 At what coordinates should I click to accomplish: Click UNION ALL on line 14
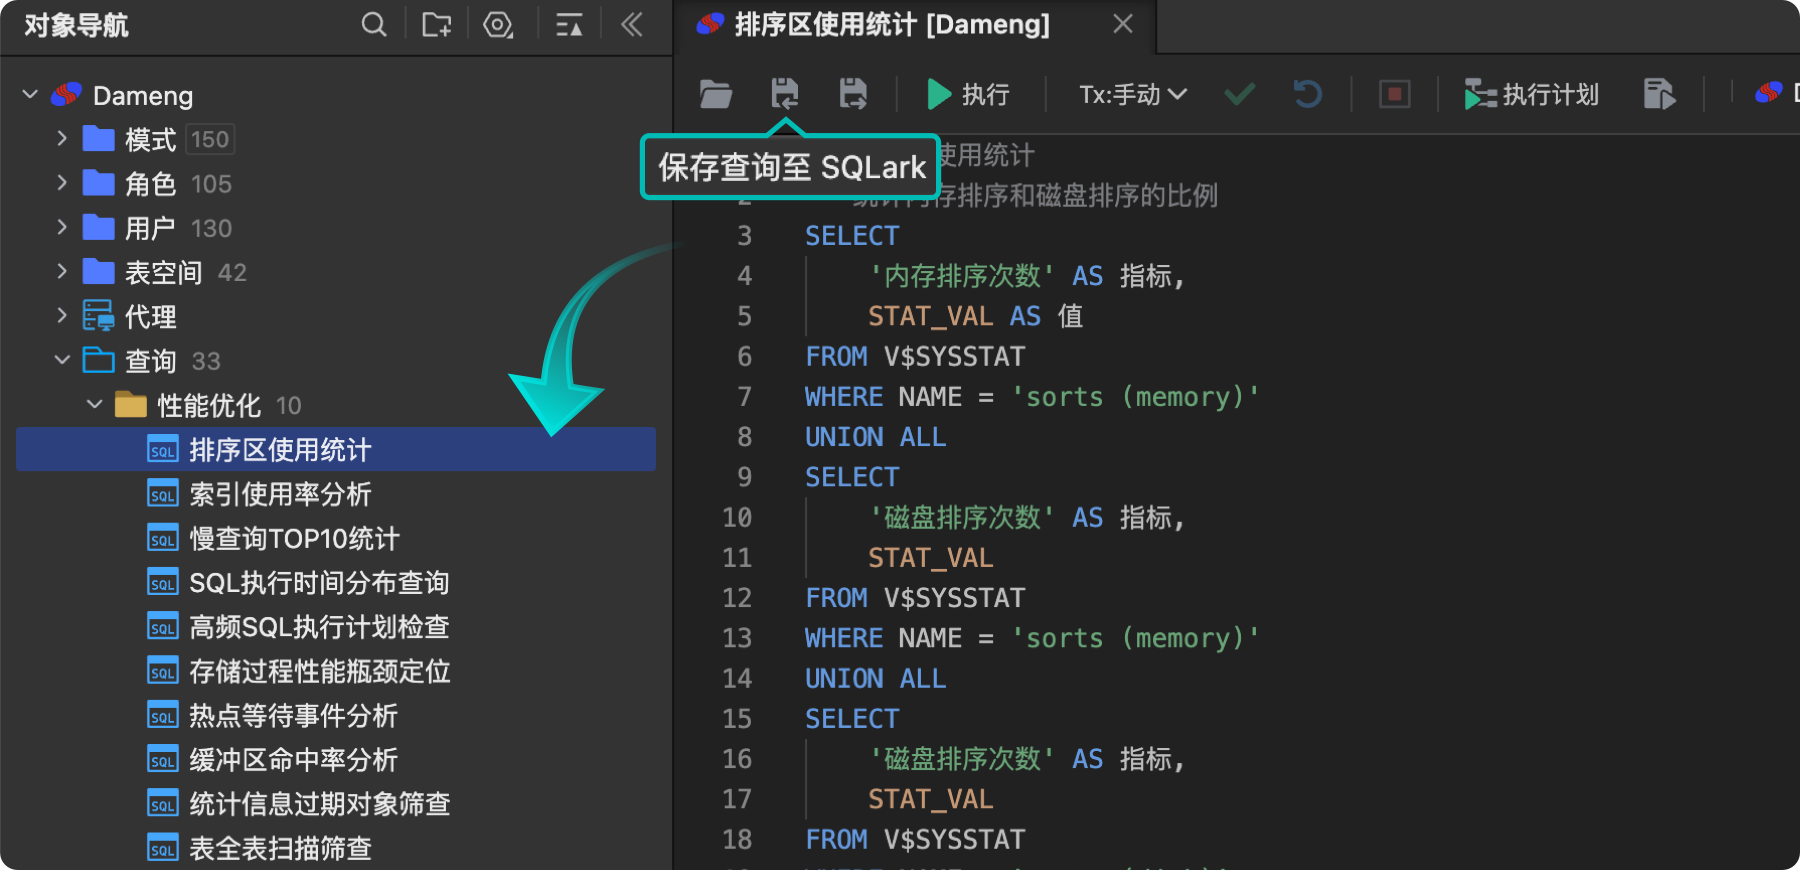click(875, 678)
